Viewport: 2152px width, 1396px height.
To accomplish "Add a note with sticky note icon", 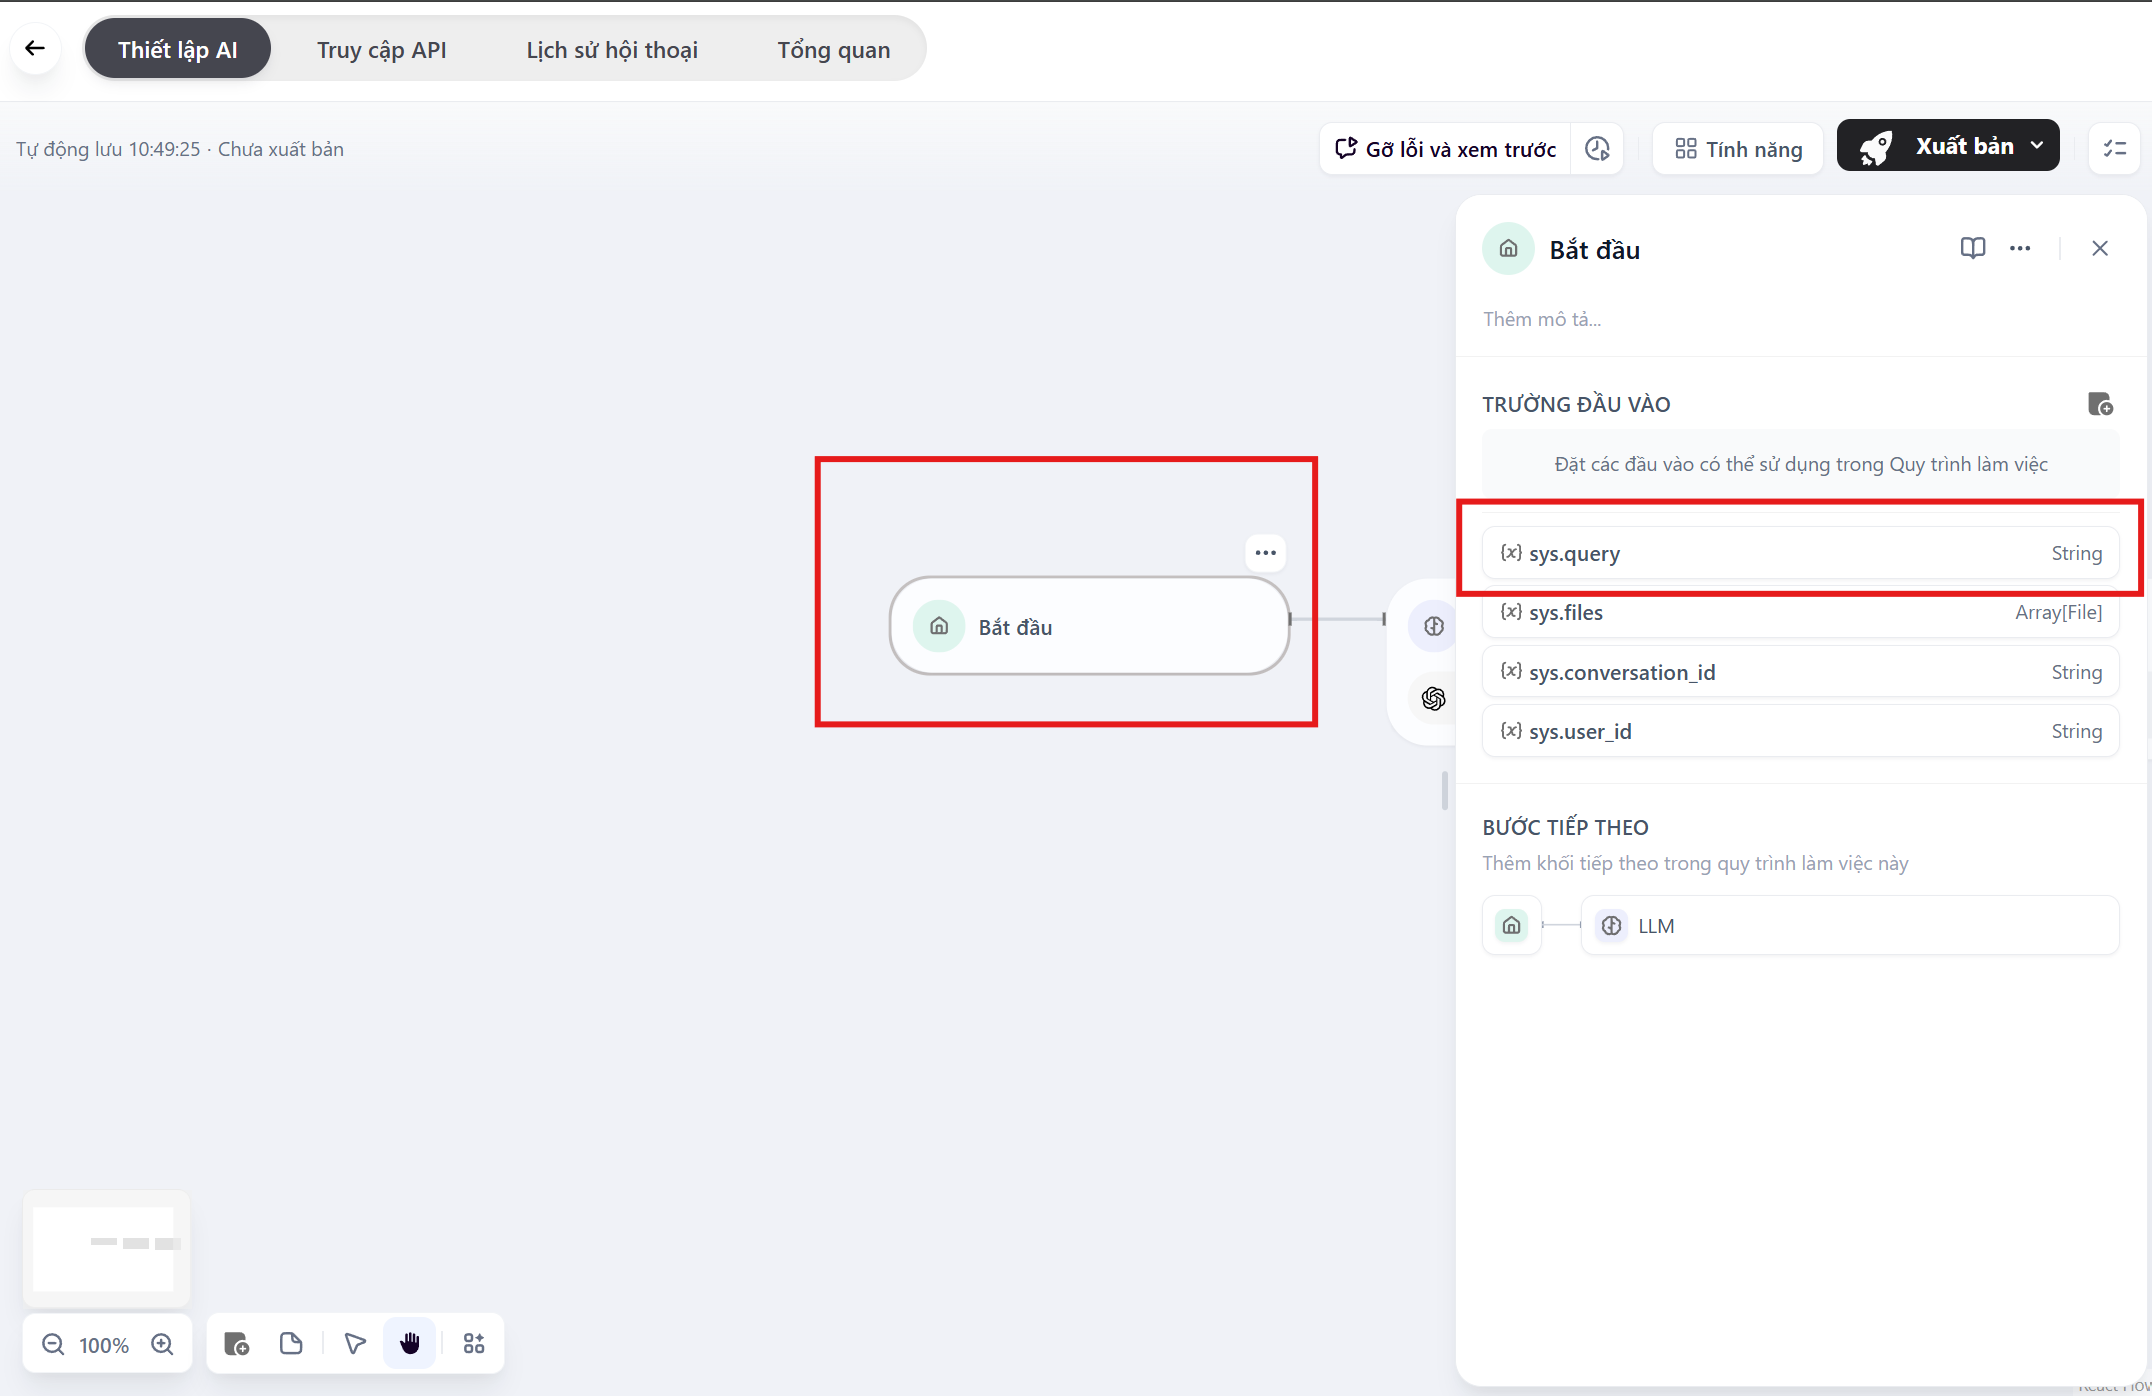I will pos(291,1344).
